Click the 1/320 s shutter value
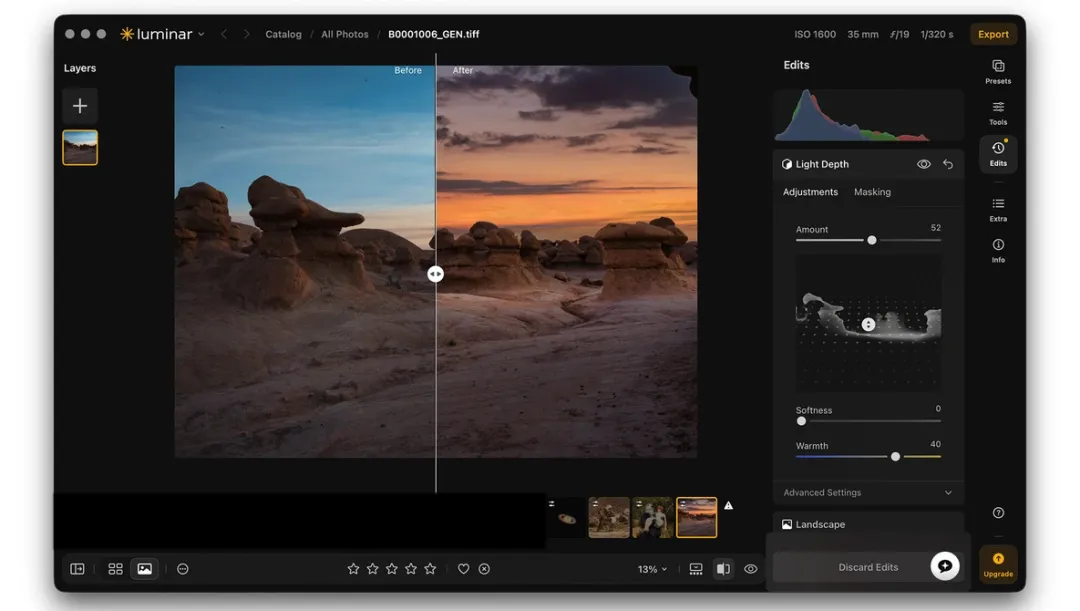Image resolution: width=1080 pixels, height=611 pixels. tap(937, 34)
